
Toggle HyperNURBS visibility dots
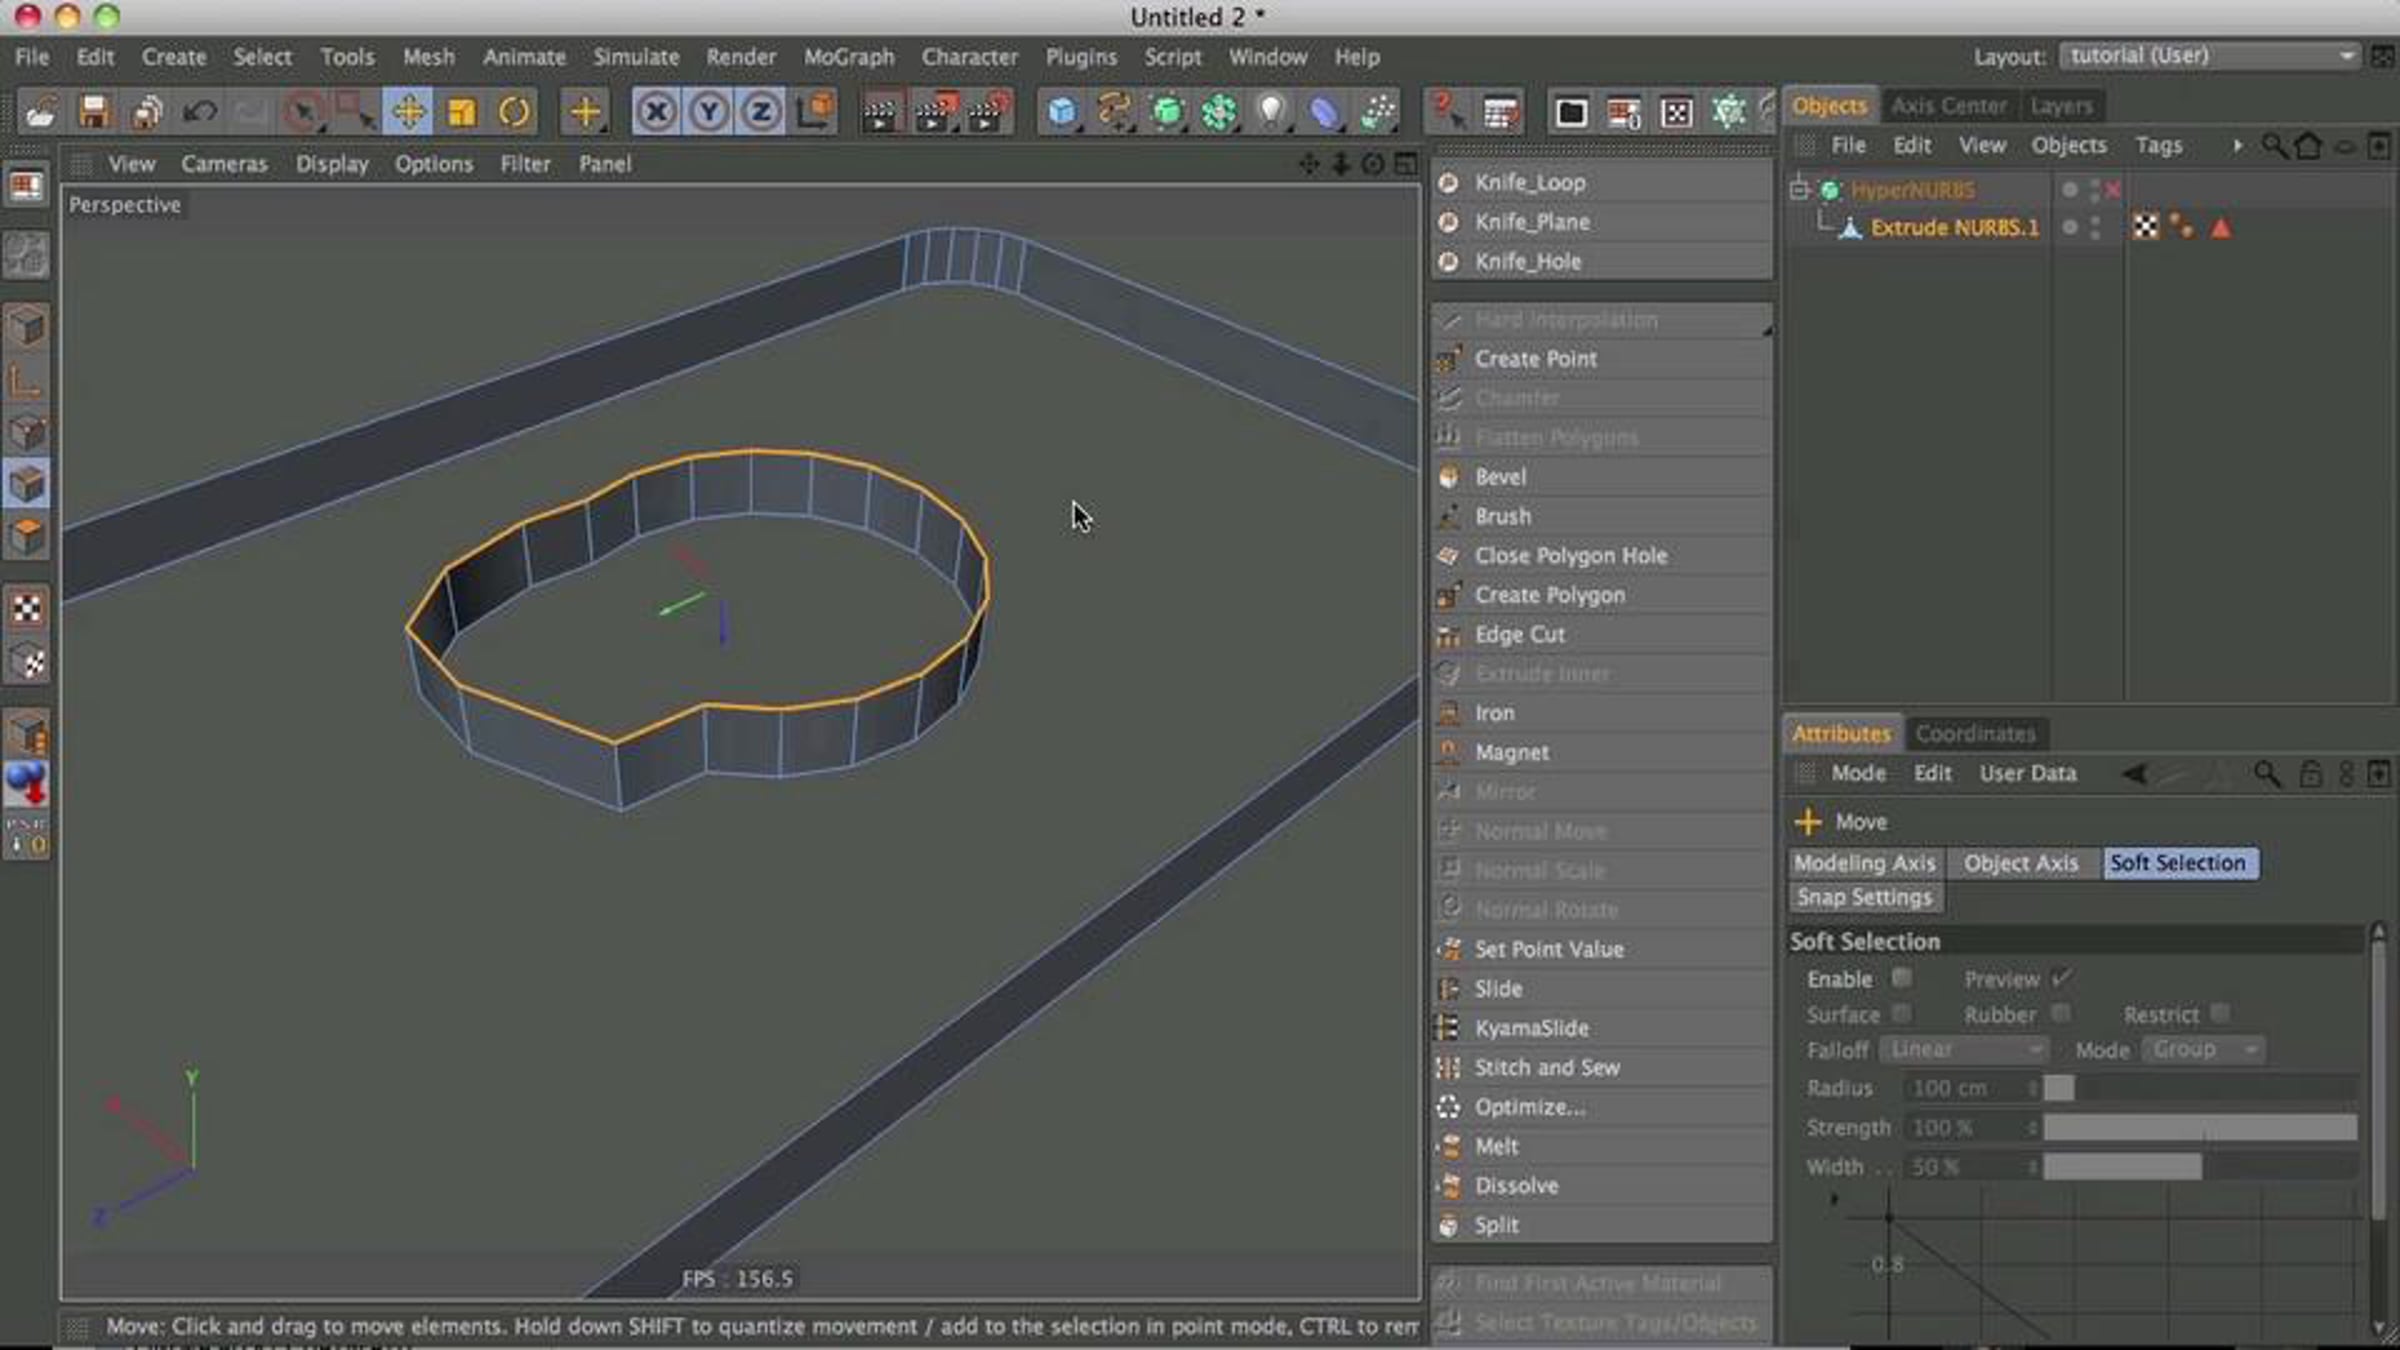point(2094,189)
